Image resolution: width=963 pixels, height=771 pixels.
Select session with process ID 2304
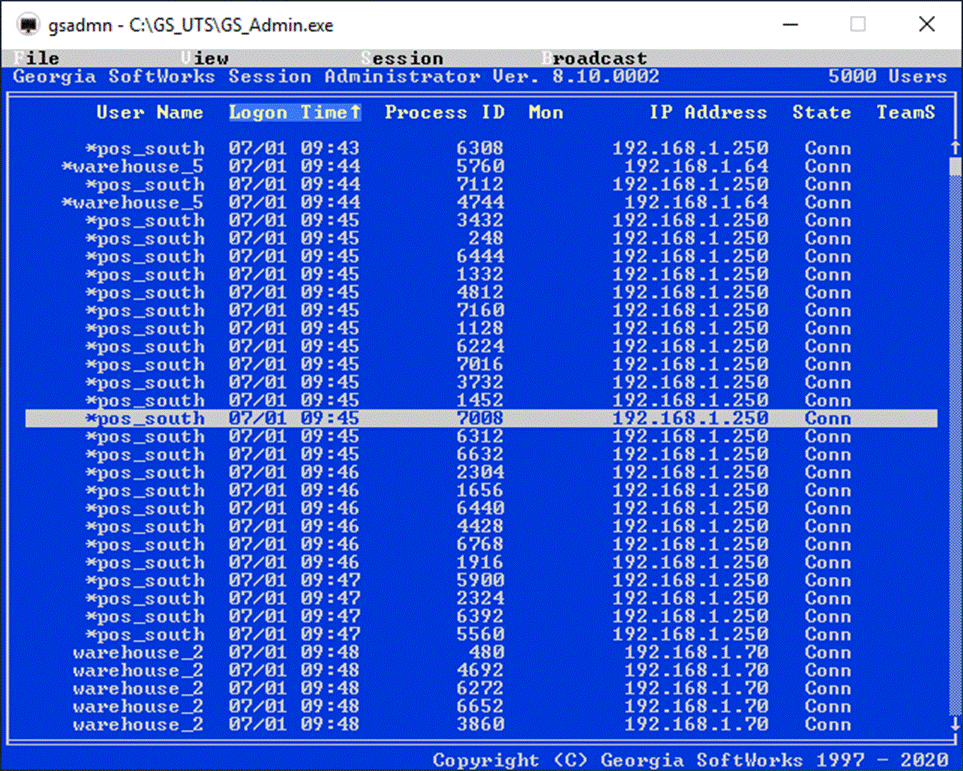tap(482, 472)
